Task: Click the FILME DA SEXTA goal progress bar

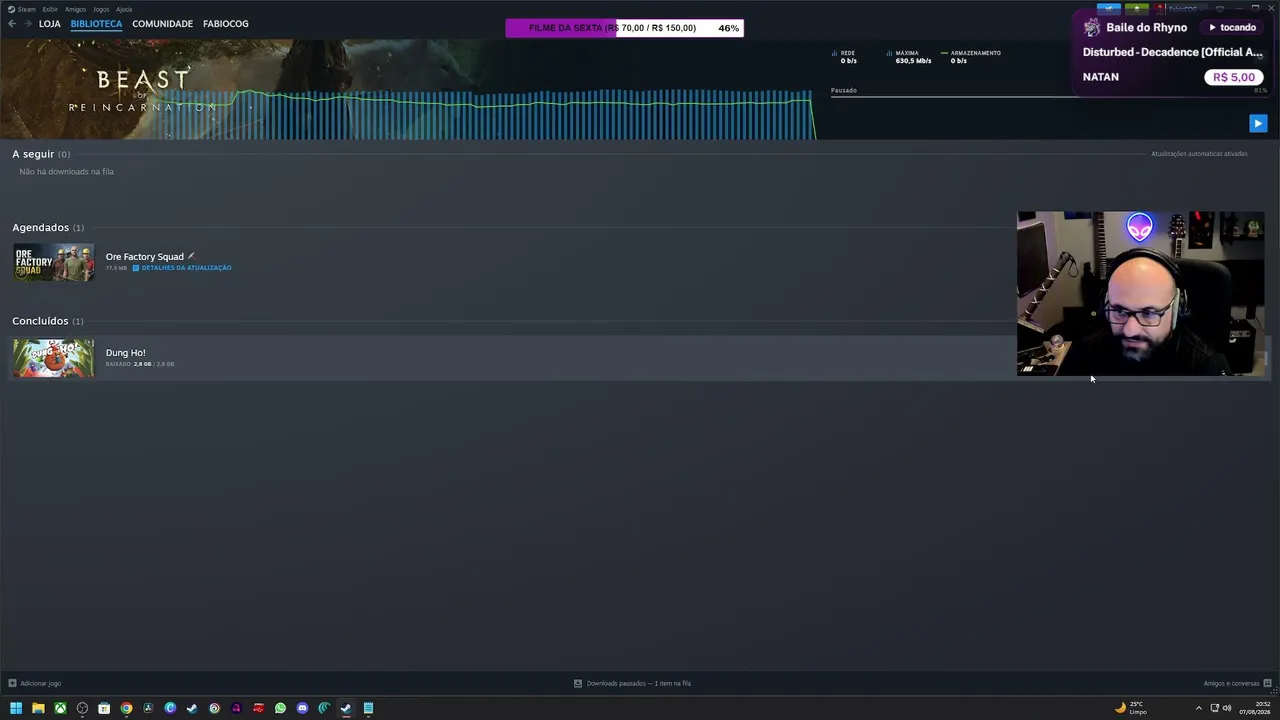Action: click(624, 28)
